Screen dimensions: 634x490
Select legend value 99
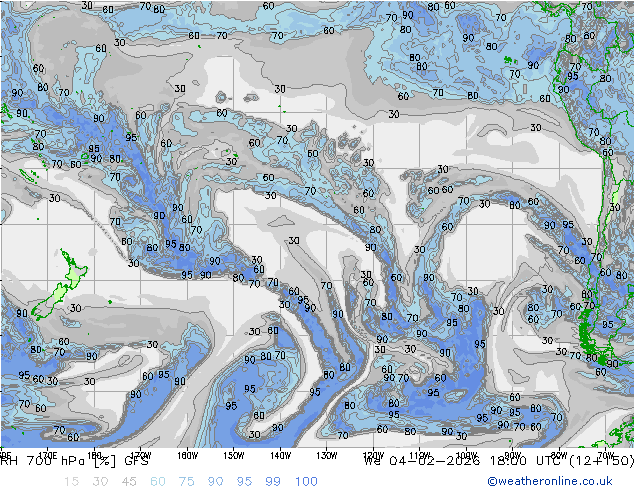273,482
